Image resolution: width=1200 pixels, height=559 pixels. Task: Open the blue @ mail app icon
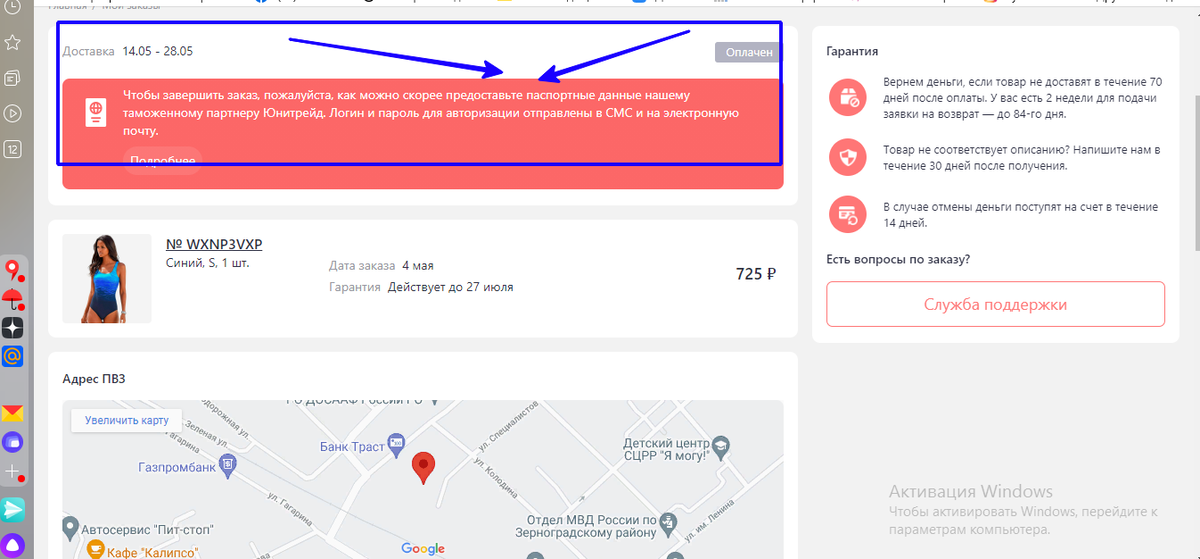[x=13, y=356]
